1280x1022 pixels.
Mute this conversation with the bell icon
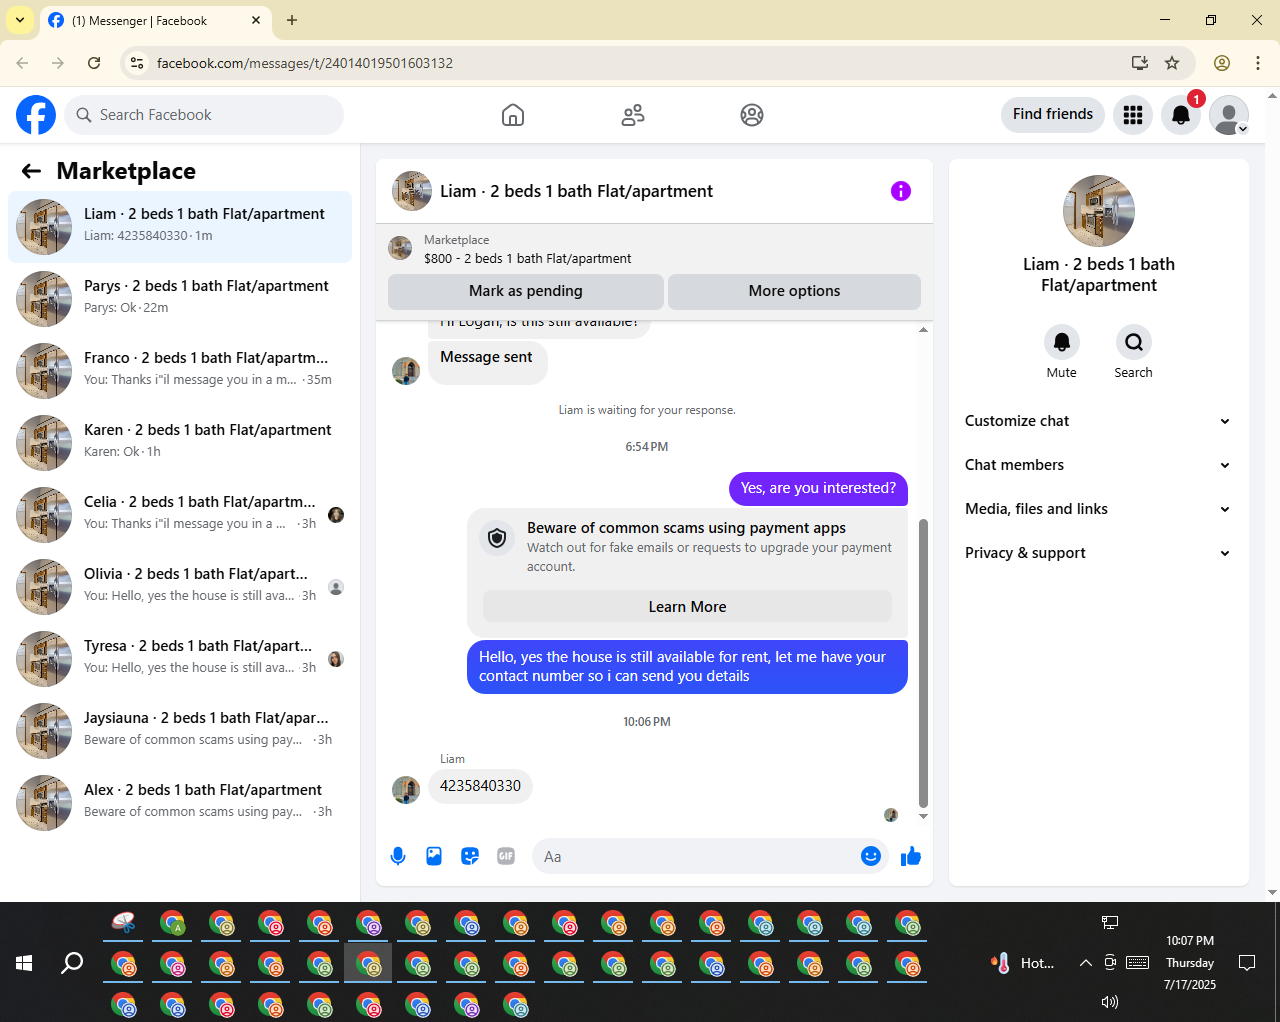point(1062,342)
